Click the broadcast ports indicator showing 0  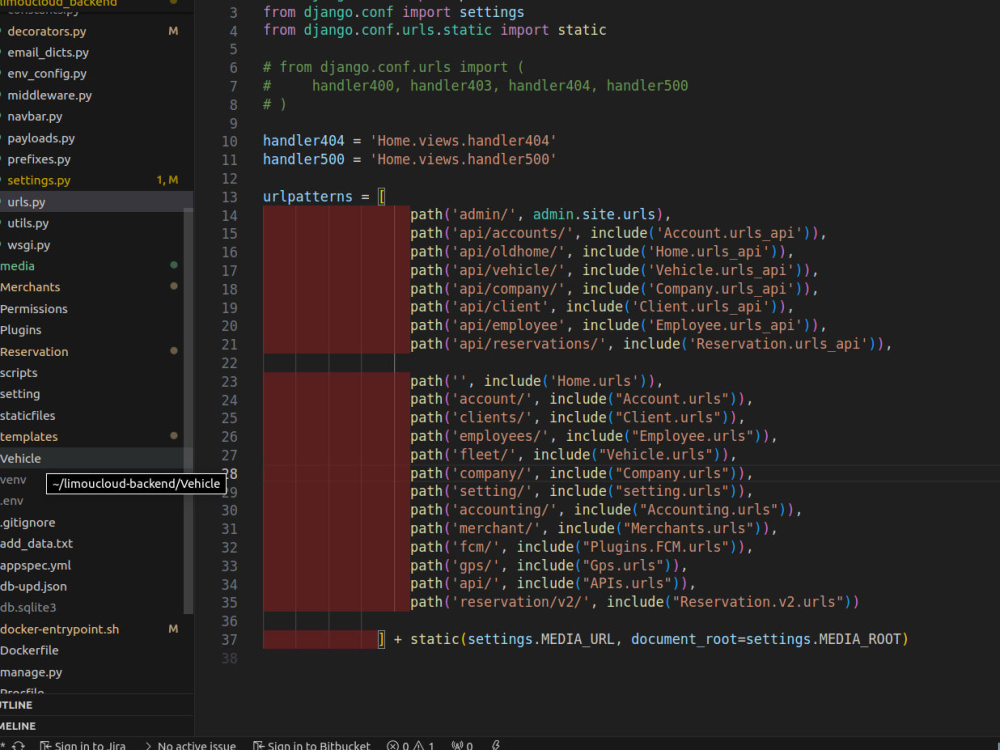pos(462,746)
